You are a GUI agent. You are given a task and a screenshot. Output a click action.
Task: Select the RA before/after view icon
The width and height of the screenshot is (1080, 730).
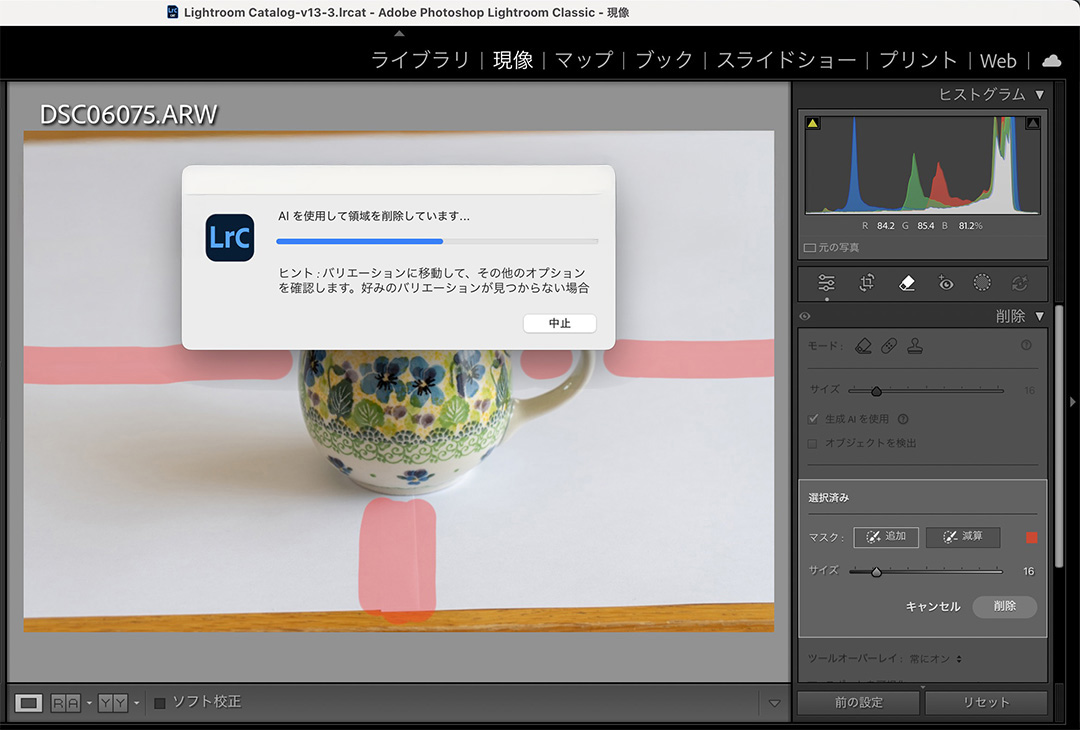click(x=65, y=703)
